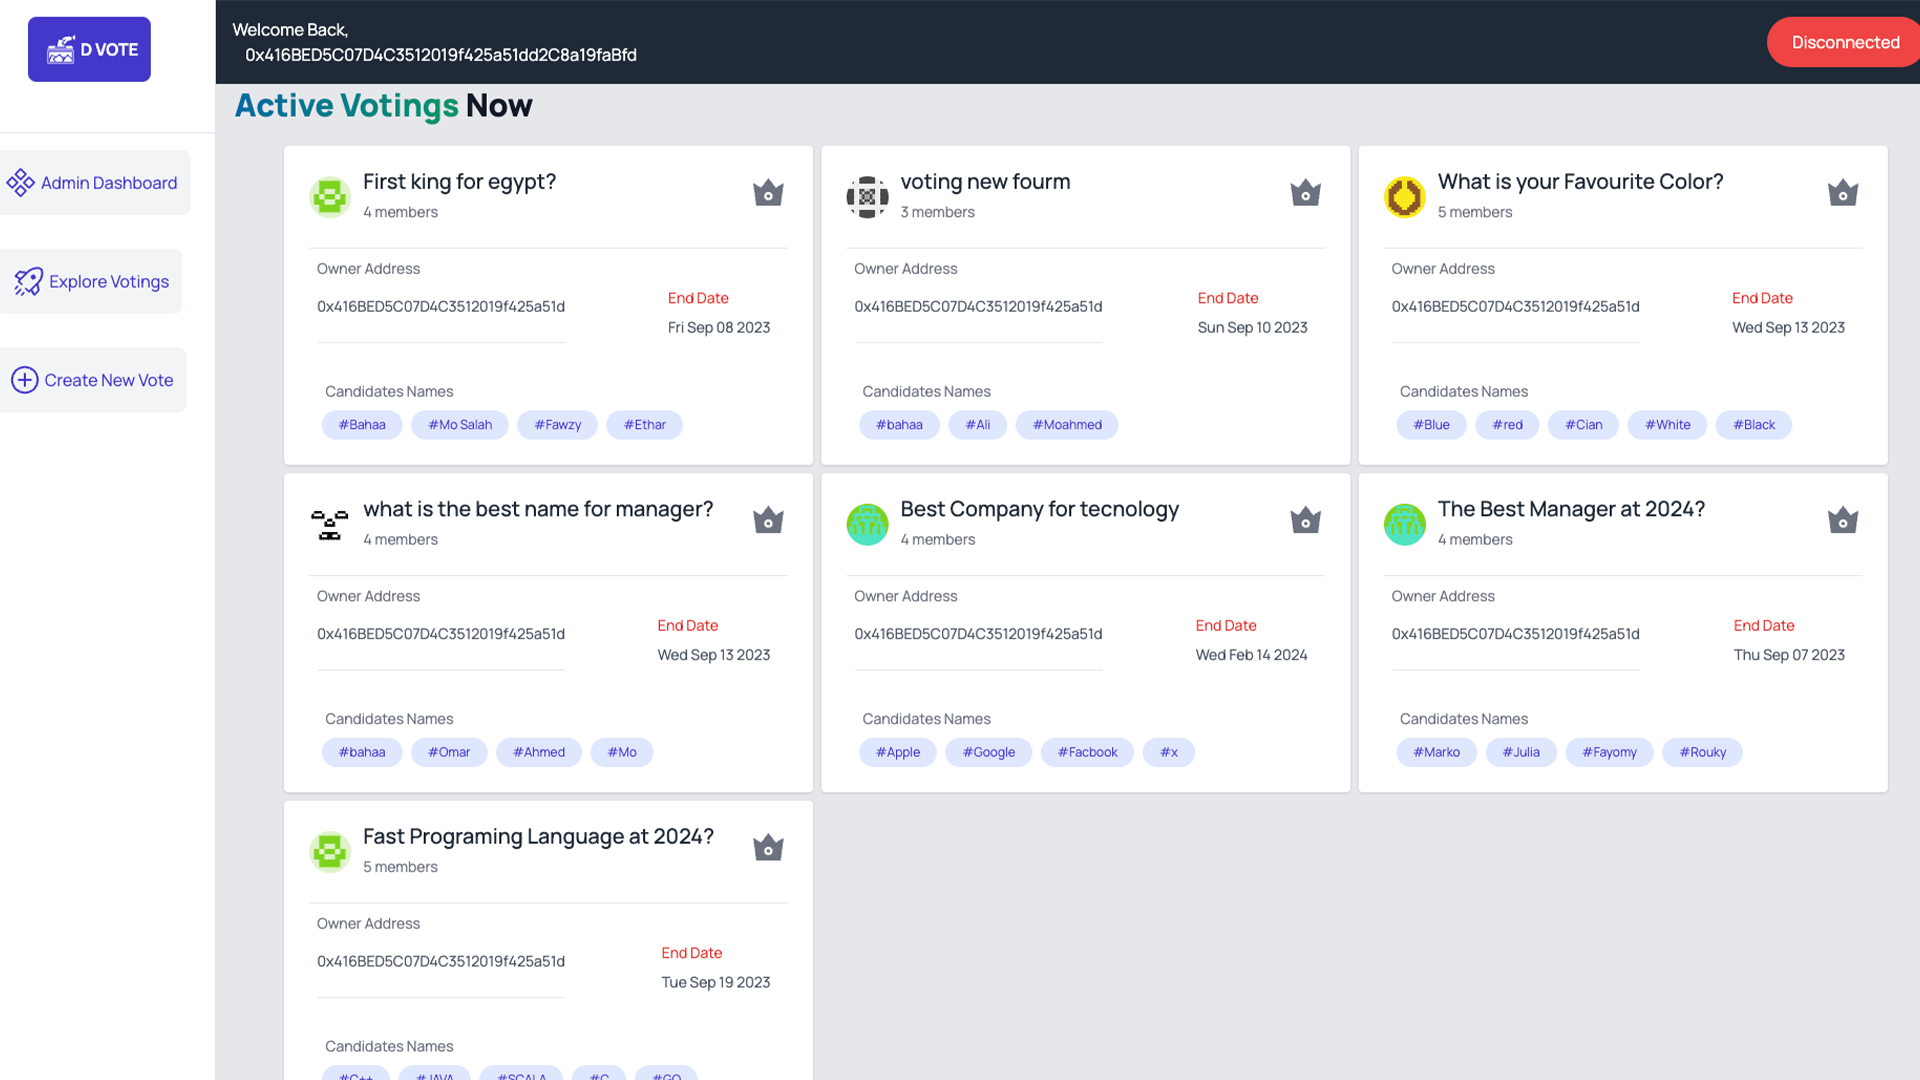1920x1080 pixels.
Task: Click crown icon on First king for egypt card
Action: [x=767, y=193]
